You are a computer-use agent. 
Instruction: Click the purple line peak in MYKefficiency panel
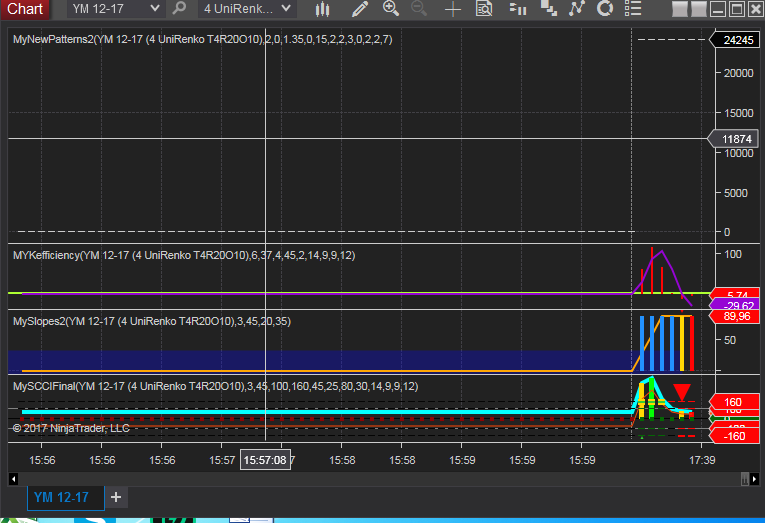click(662, 251)
